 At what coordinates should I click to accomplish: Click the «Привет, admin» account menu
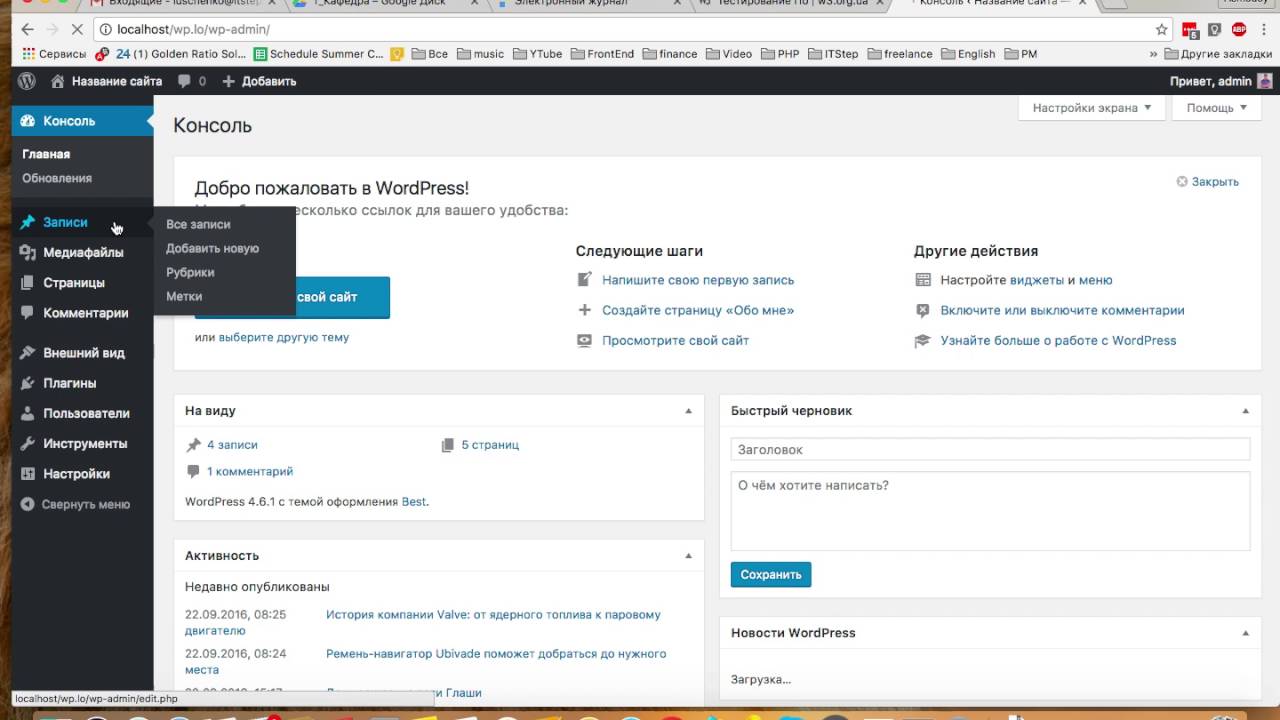(x=1221, y=81)
